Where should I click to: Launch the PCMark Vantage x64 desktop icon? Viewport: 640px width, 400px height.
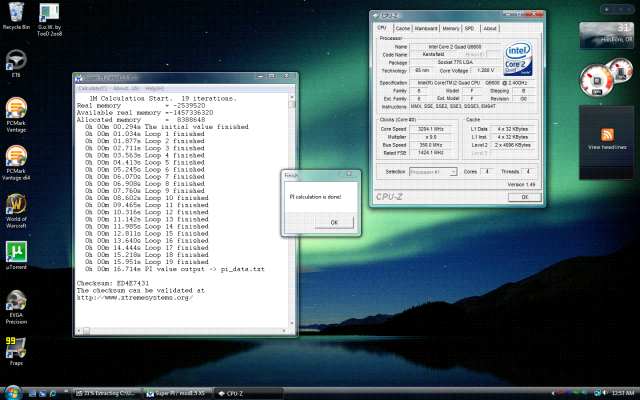coord(16,162)
